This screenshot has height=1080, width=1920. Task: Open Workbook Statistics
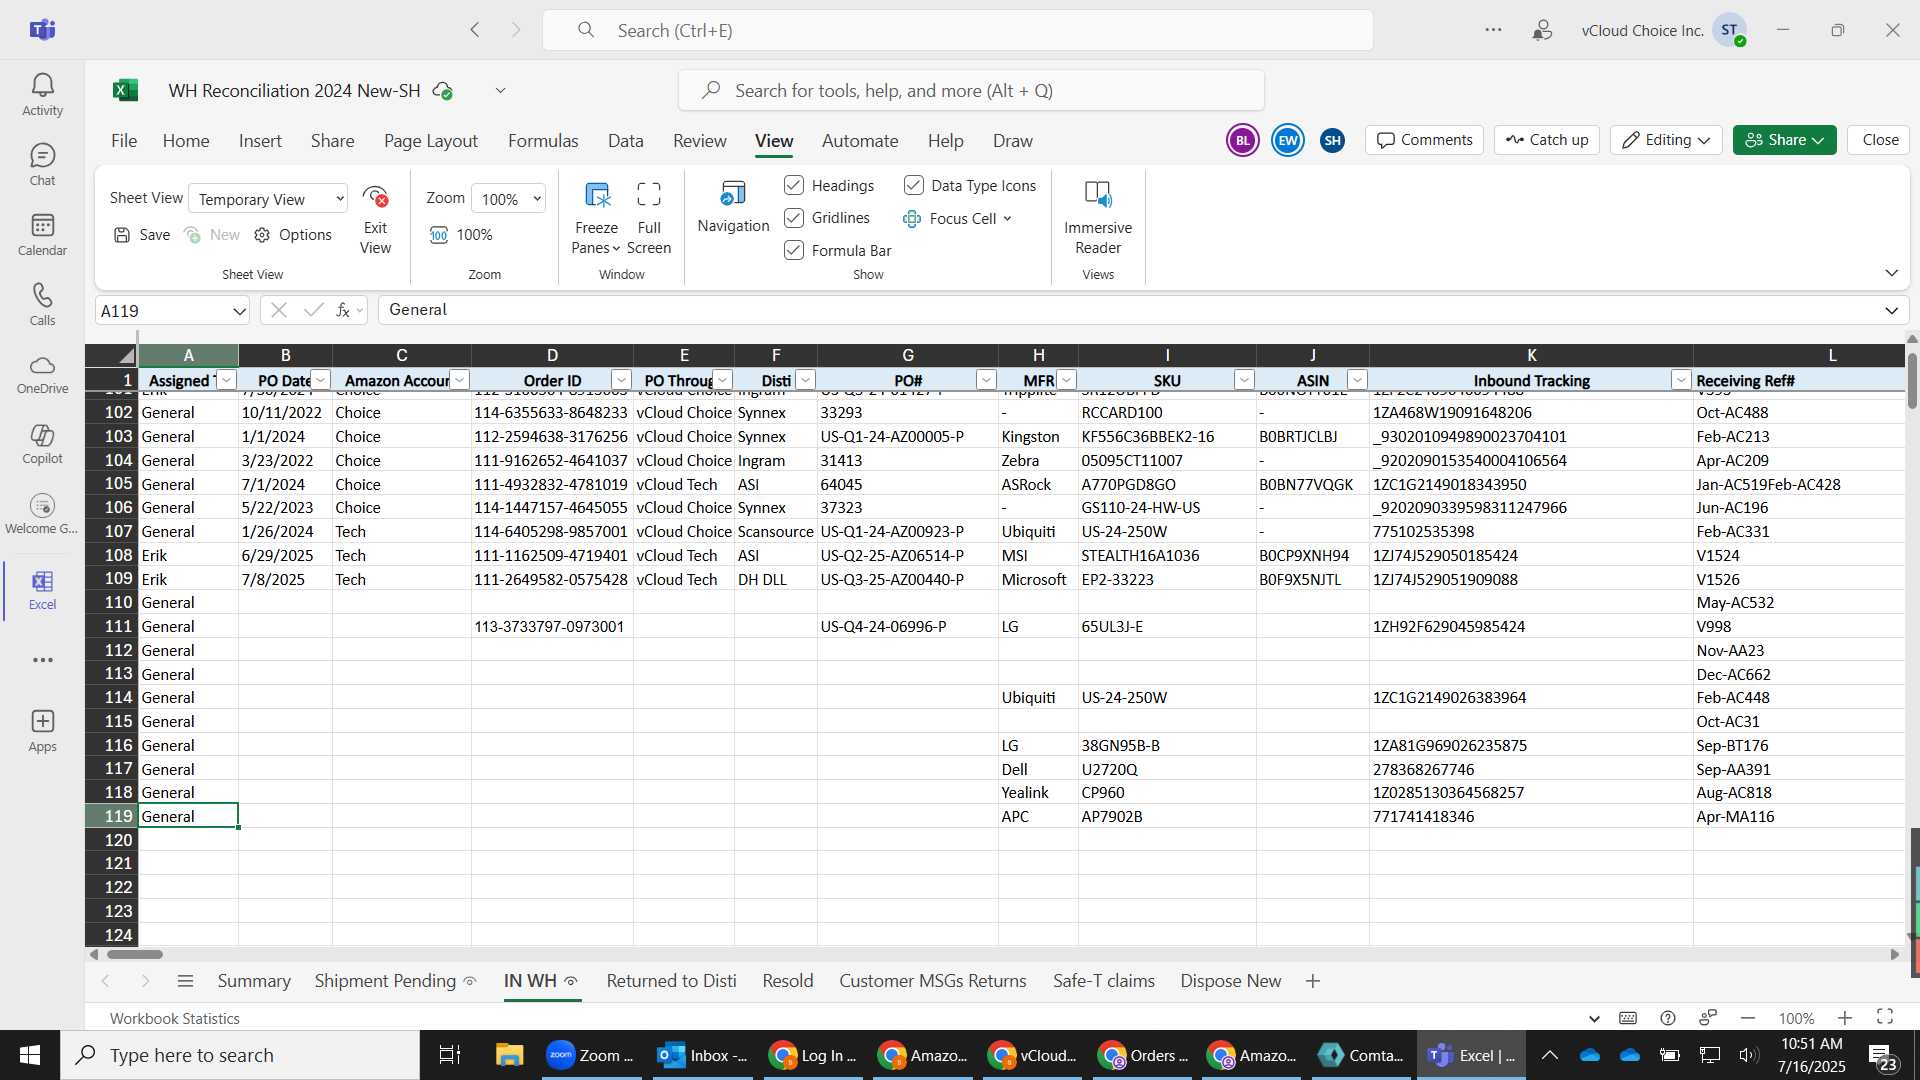(175, 1018)
